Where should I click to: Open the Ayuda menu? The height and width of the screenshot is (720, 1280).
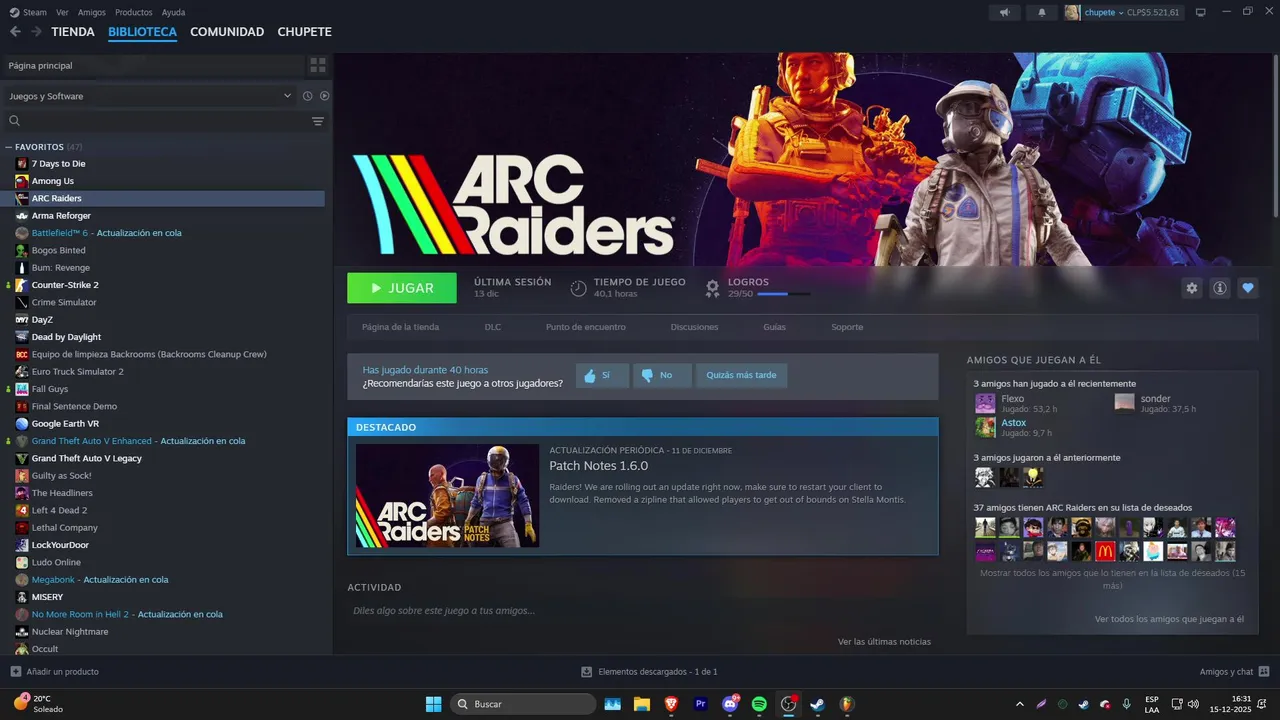tap(173, 12)
